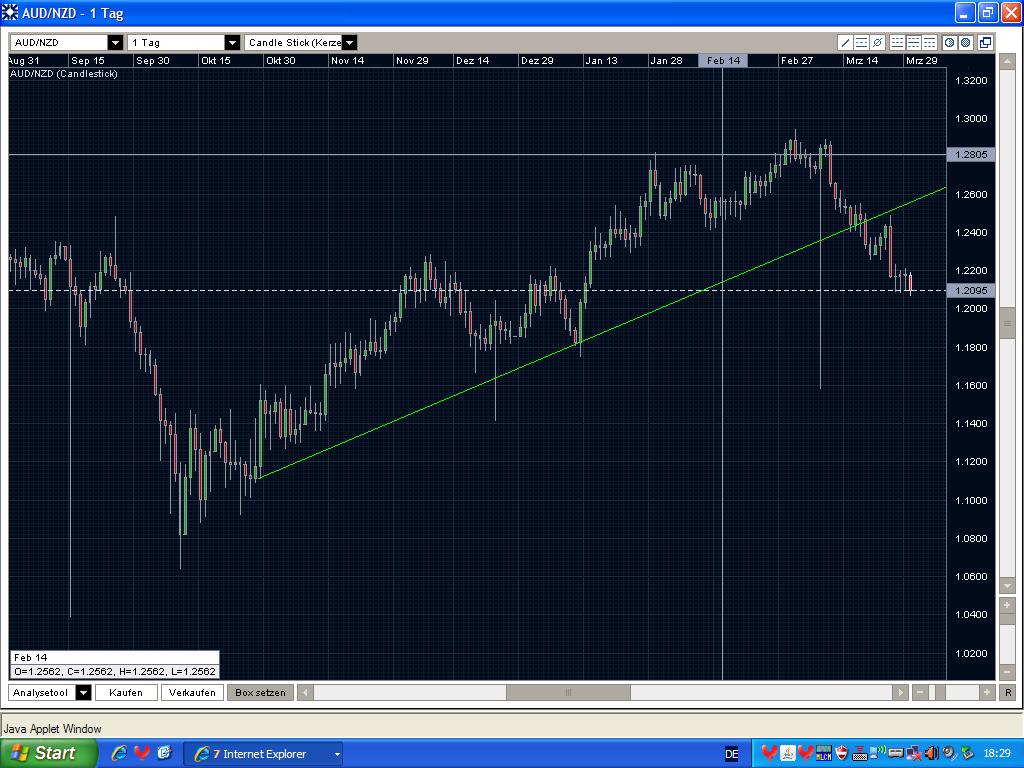Image resolution: width=1024 pixels, height=768 pixels.
Task: Click the red shield security tray icon
Action: 842,754
